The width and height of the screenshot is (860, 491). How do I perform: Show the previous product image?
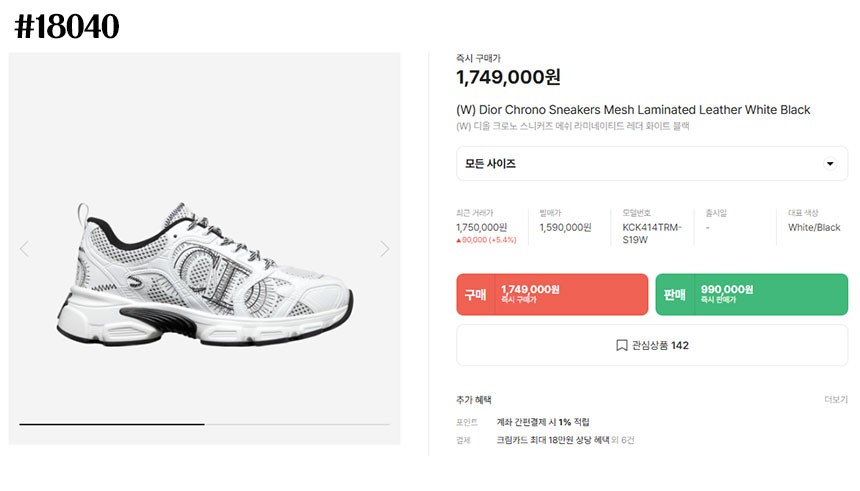tap(24, 249)
